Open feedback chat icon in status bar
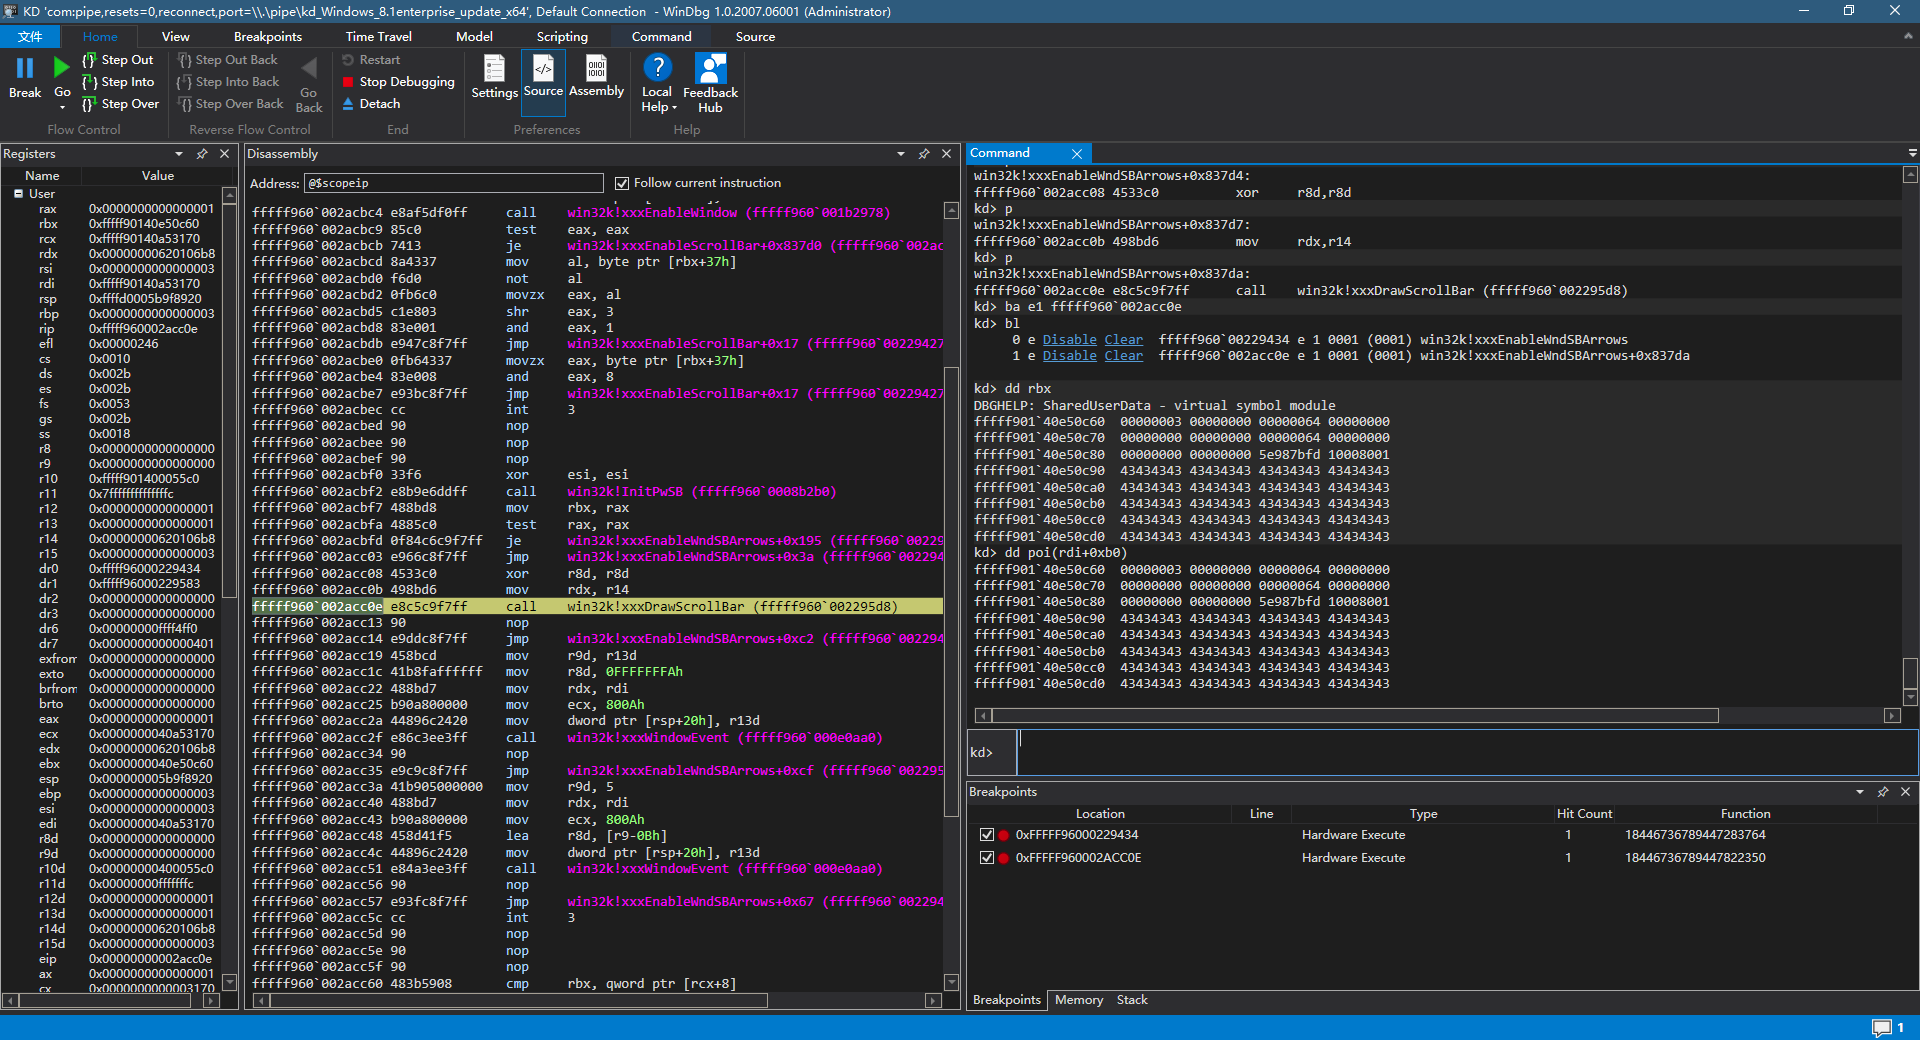 point(1882,1028)
